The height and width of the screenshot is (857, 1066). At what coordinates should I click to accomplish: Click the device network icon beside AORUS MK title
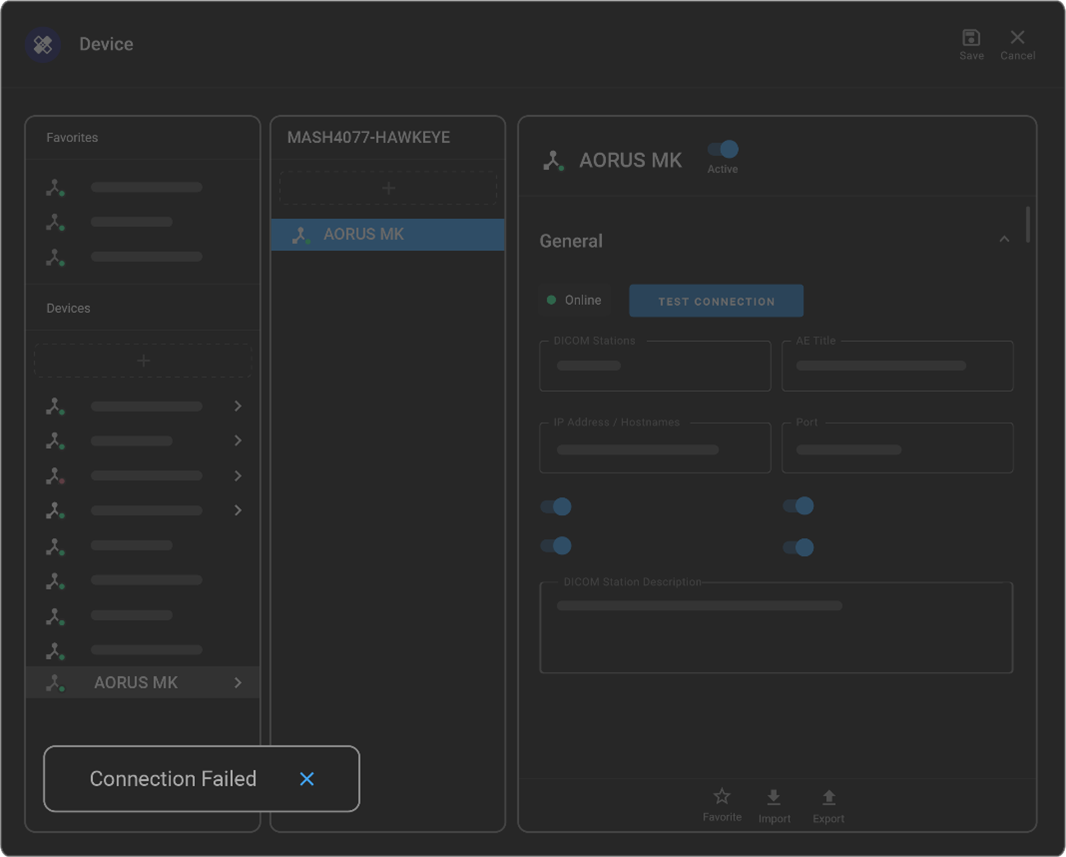(553, 159)
